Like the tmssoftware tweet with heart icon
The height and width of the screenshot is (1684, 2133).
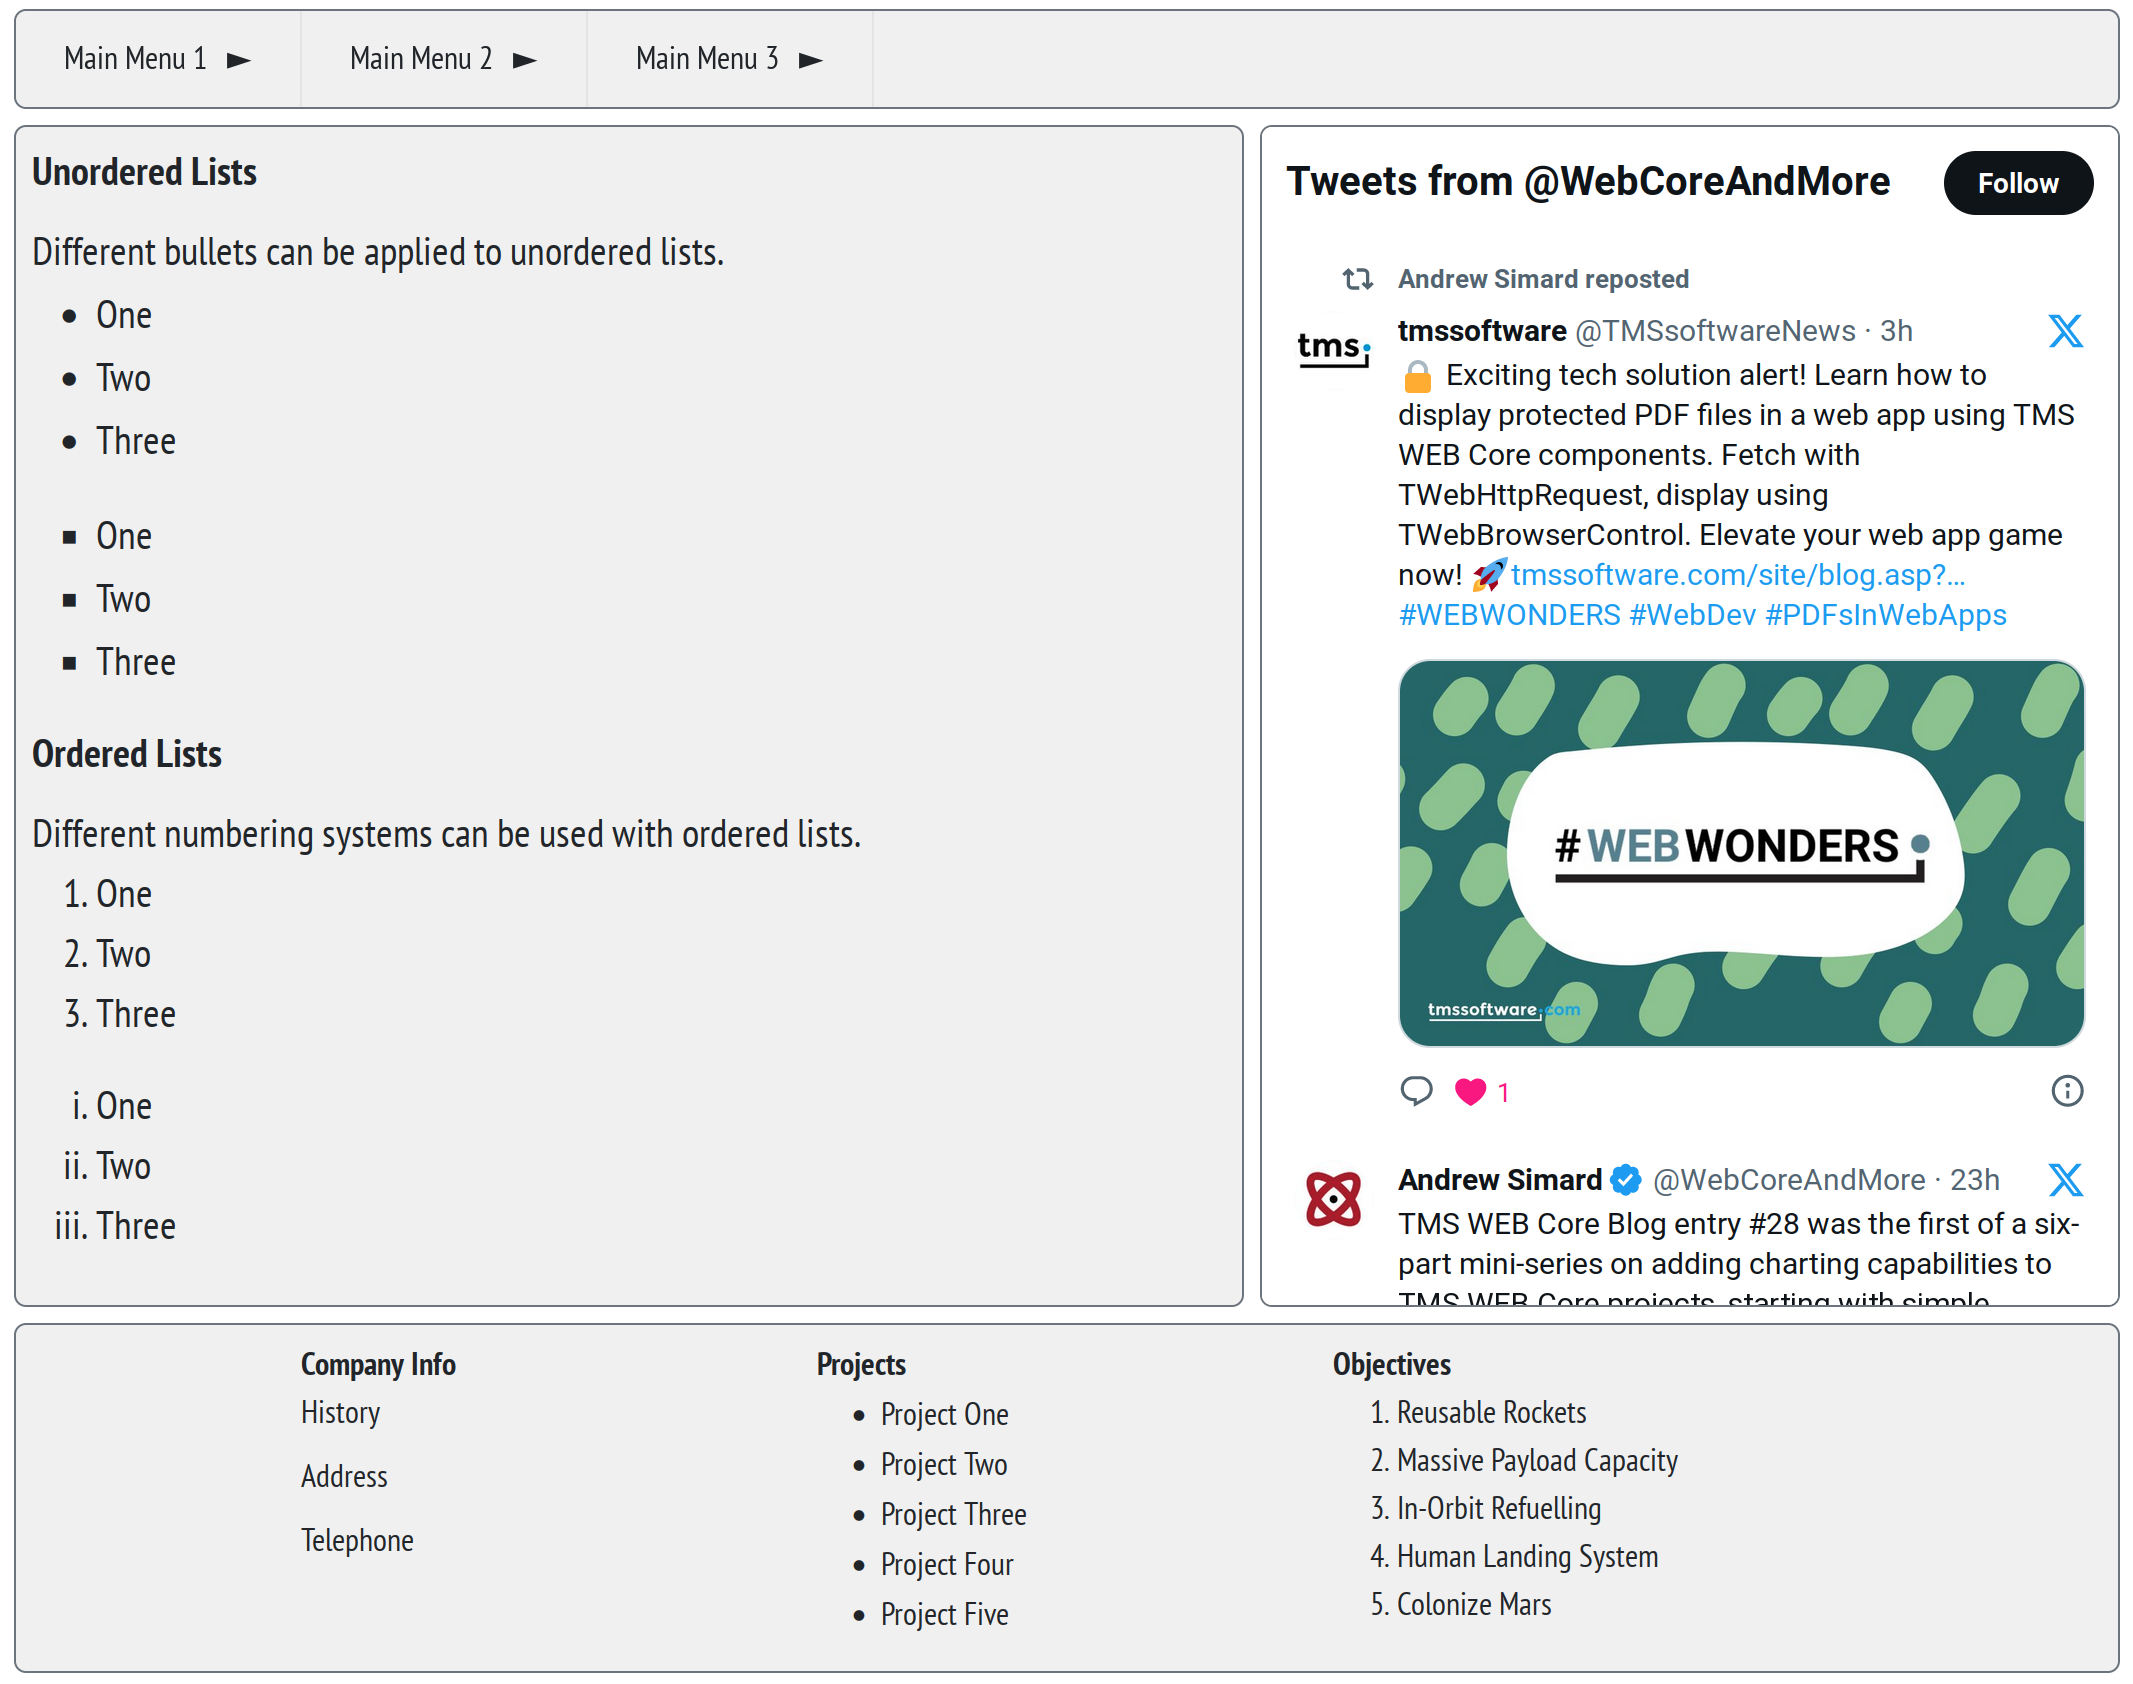pyautogui.click(x=1470, y=1091)
